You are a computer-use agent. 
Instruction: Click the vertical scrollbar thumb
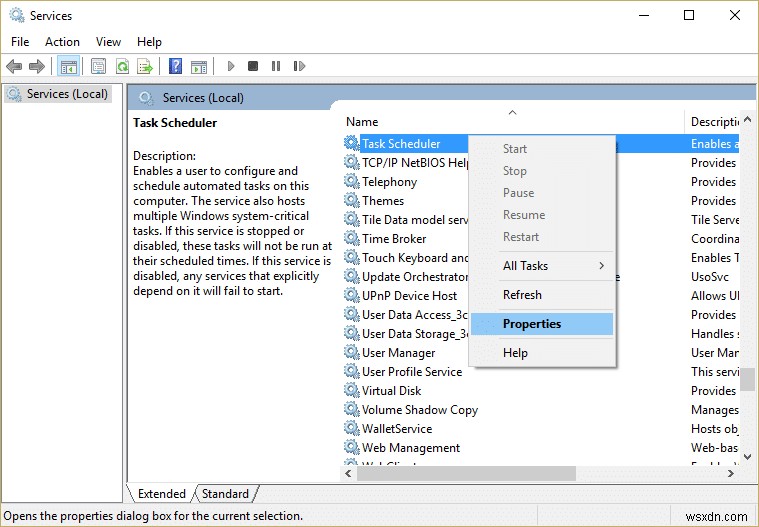747,379
